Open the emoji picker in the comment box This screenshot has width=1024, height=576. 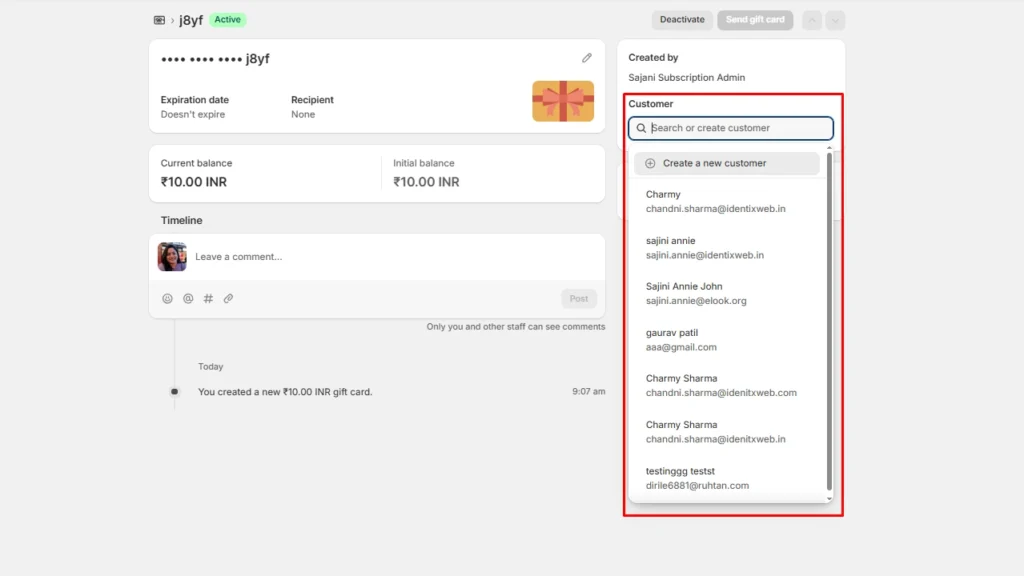[167, 298]
